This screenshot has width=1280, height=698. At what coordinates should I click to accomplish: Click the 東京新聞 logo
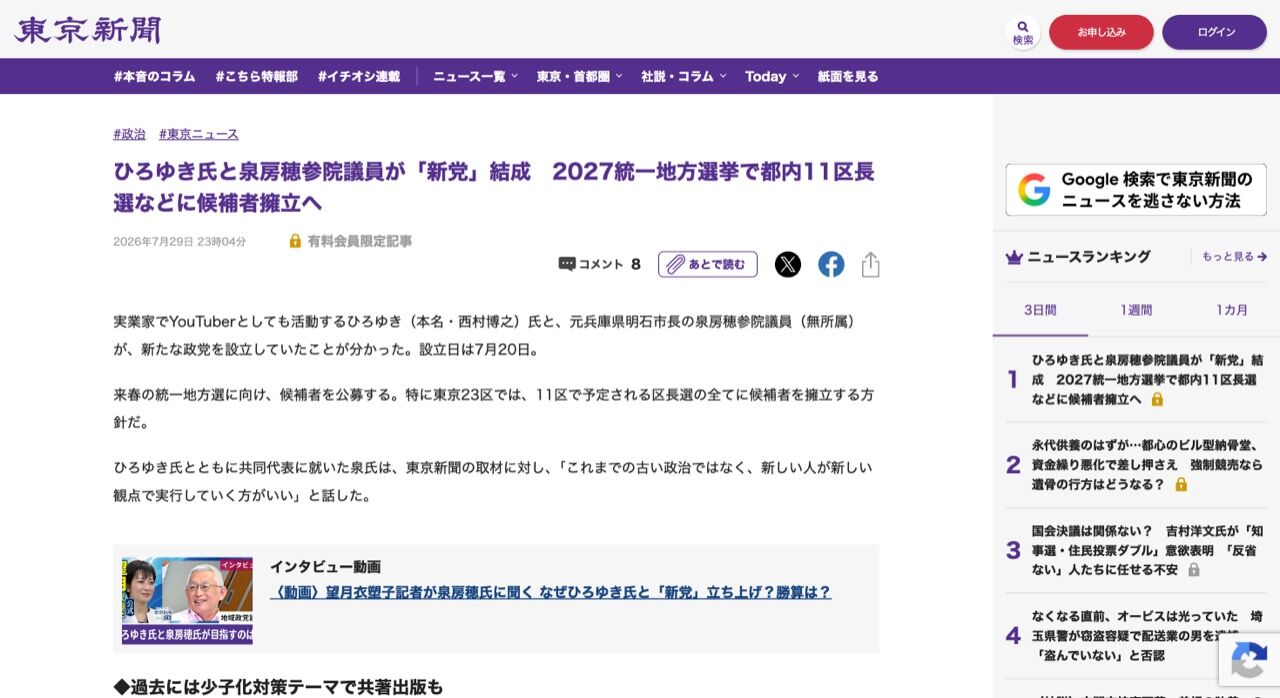87,30
